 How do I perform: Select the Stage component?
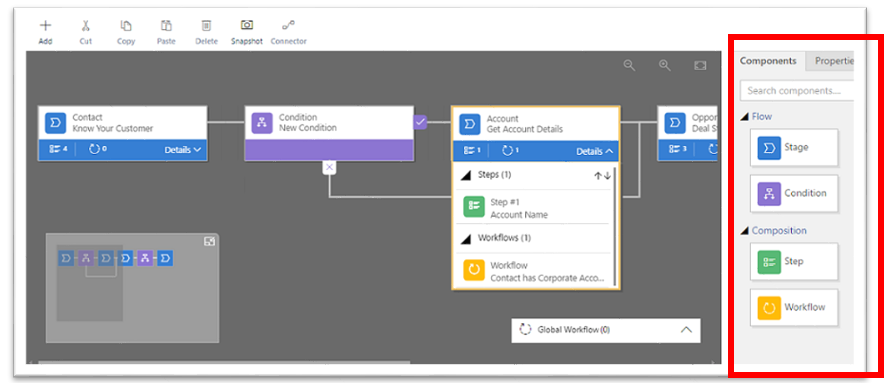794,148
